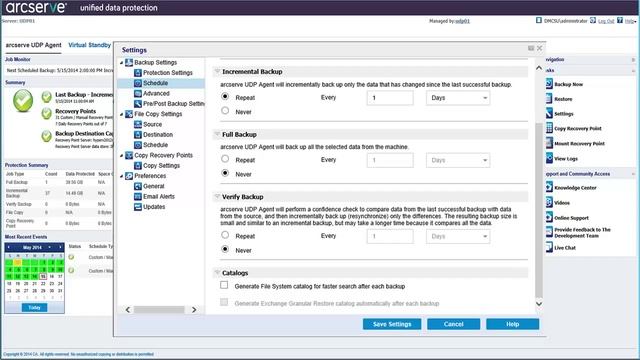640x360 pixels.
Task: Select Schedule under File Copy Settings
Action: (156, 145)
